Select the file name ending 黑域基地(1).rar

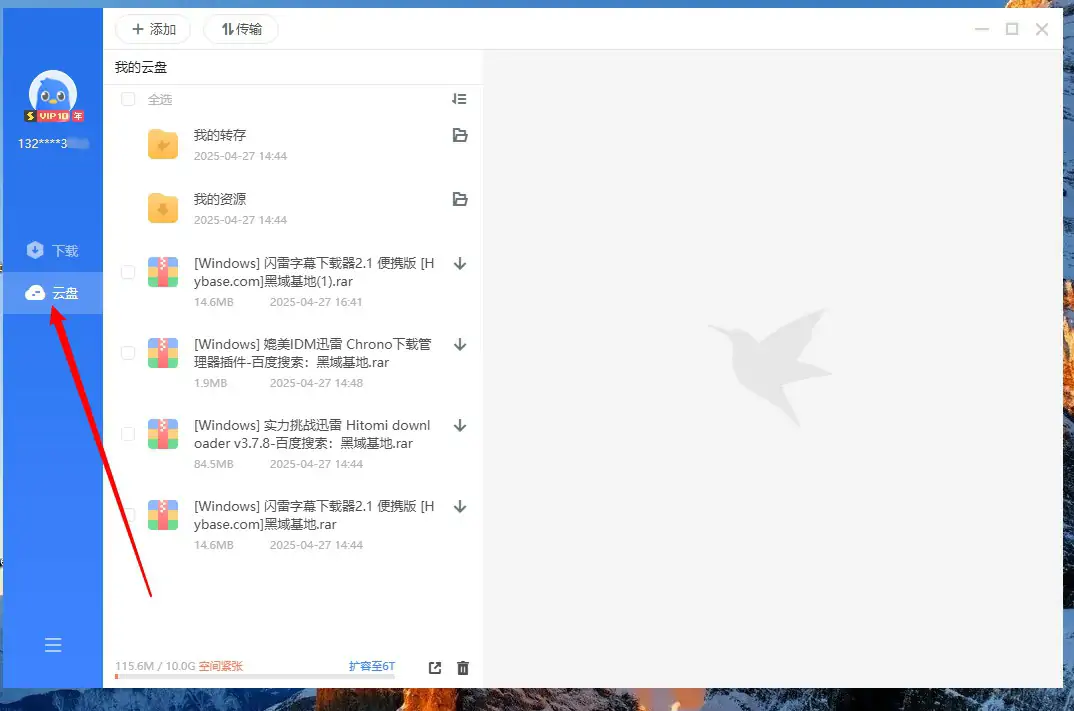314,273
